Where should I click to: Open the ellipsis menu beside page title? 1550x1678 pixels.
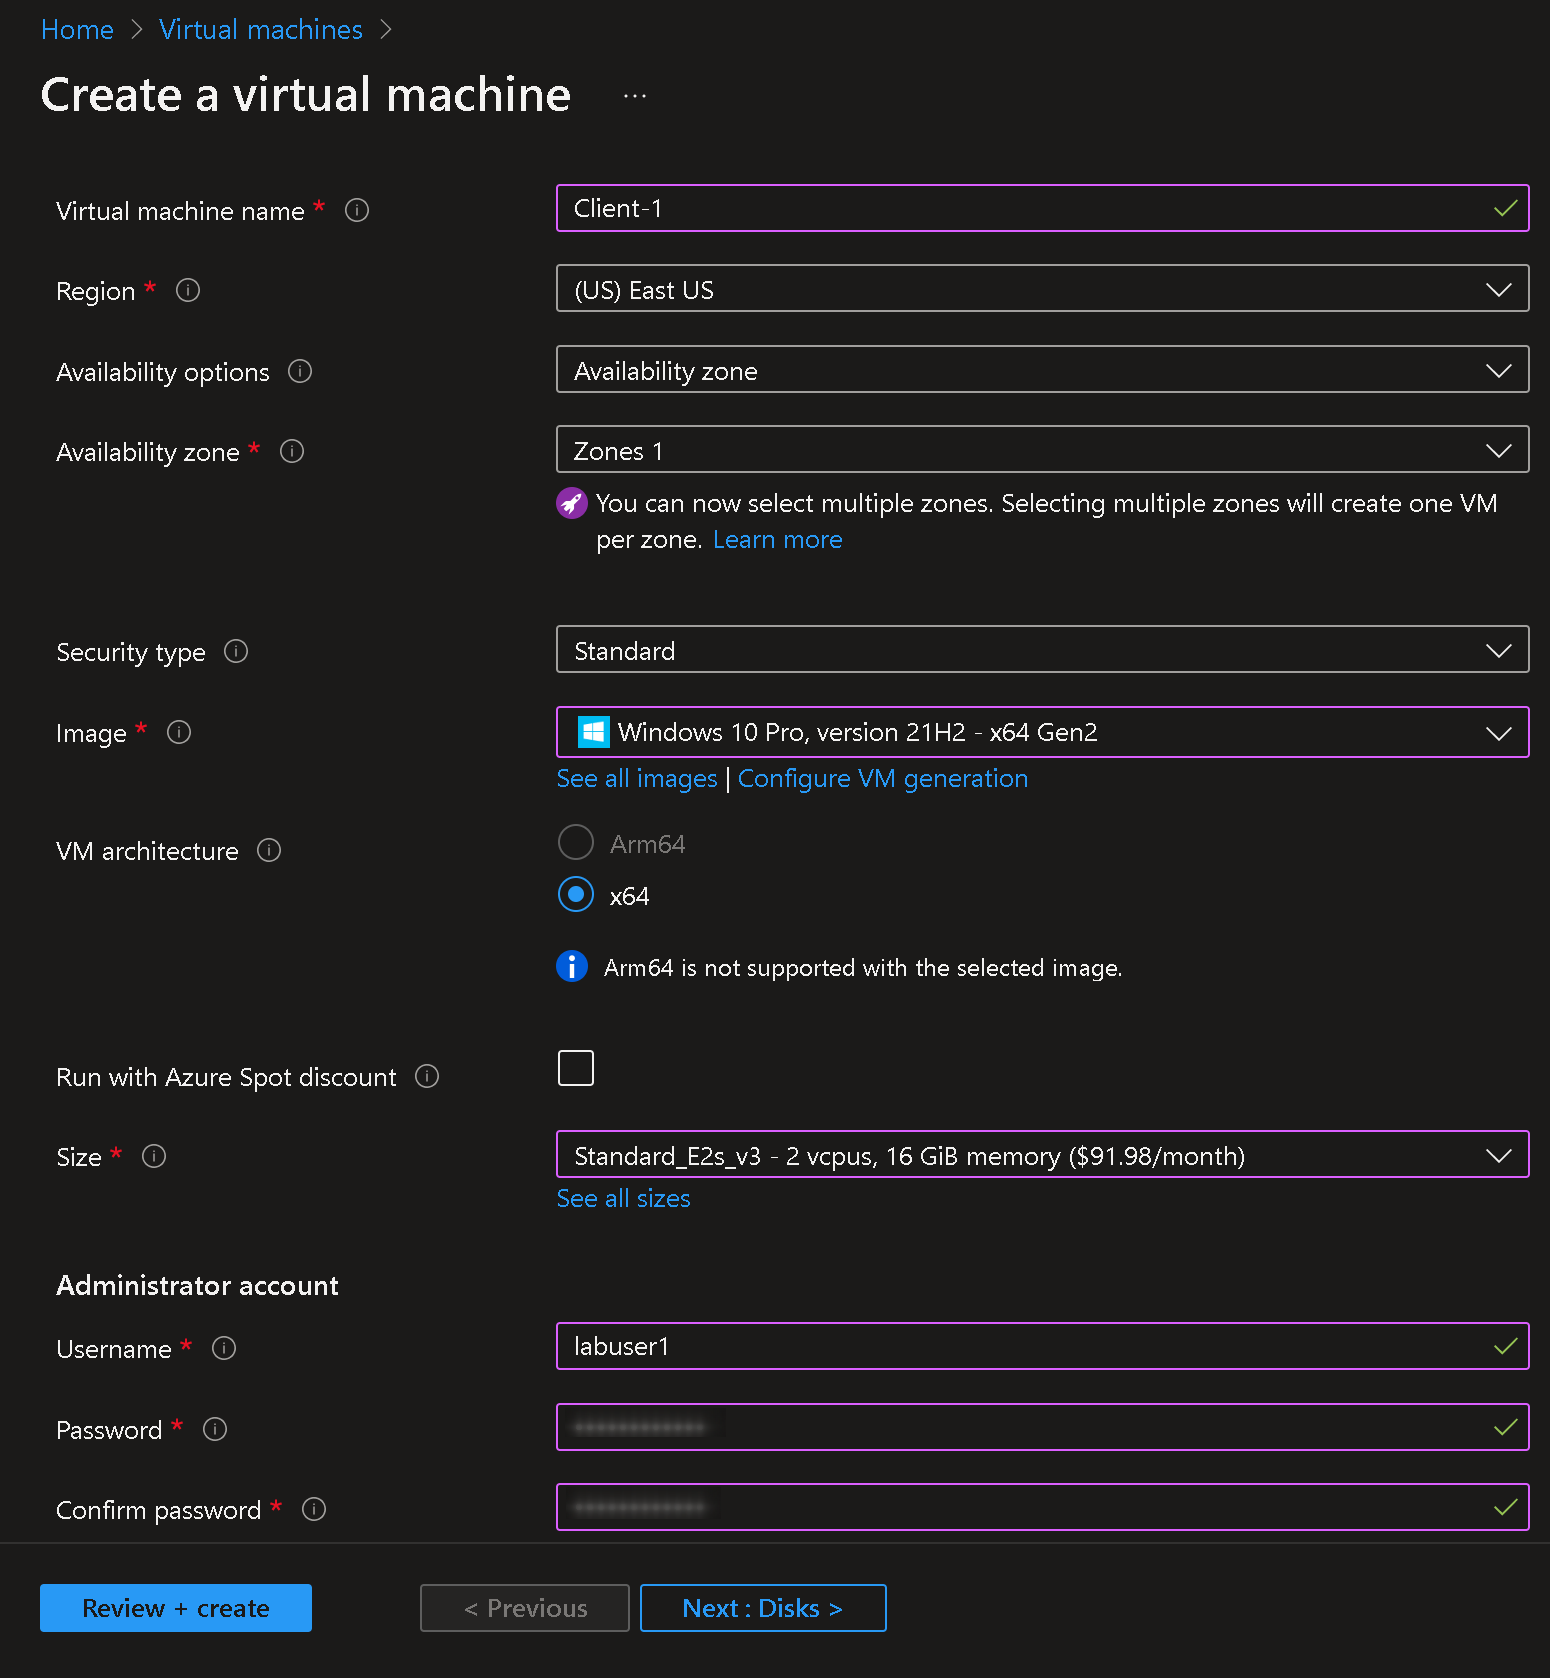[635, 96]
